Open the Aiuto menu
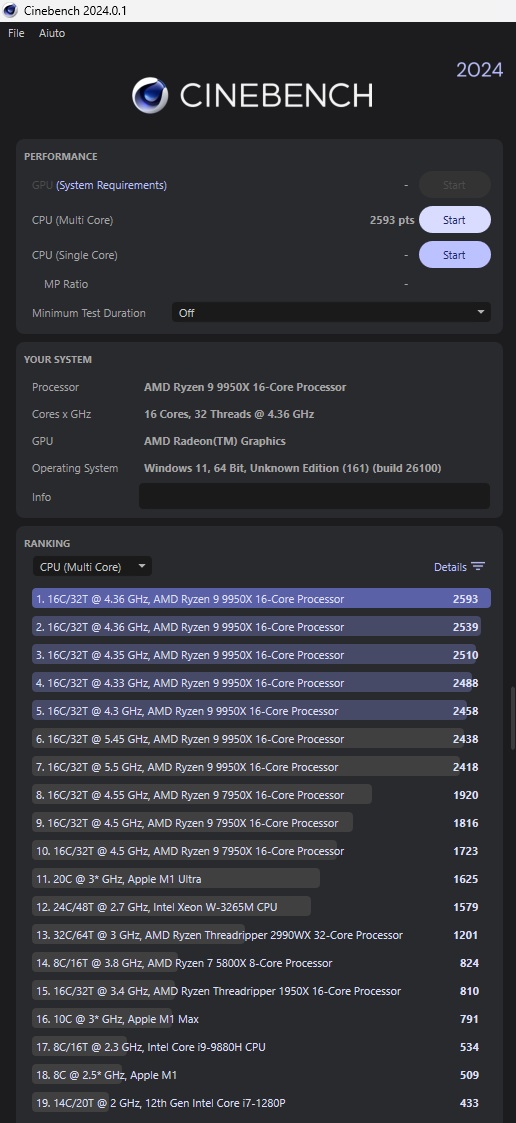This screenshot has height=1123, width=516. 52,33
